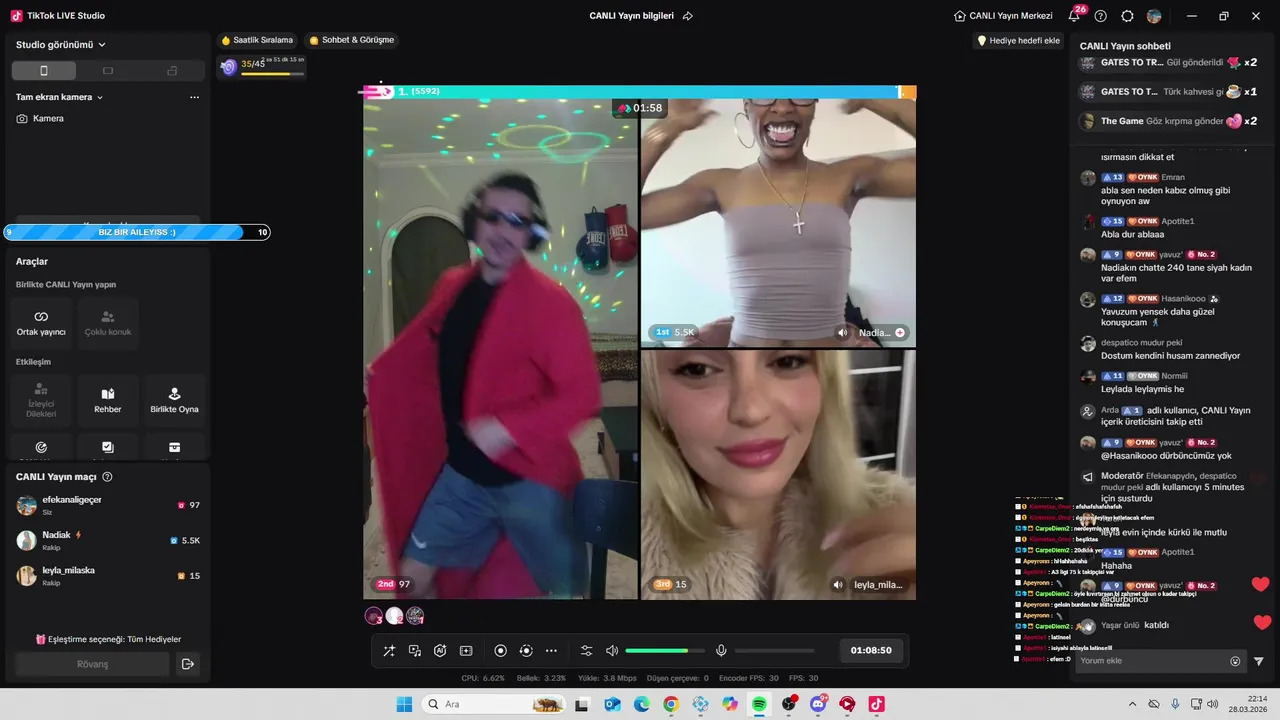Click the BIZ BIR AILEYISS progress bar
1280x720 pixels.
coord(137,232)
